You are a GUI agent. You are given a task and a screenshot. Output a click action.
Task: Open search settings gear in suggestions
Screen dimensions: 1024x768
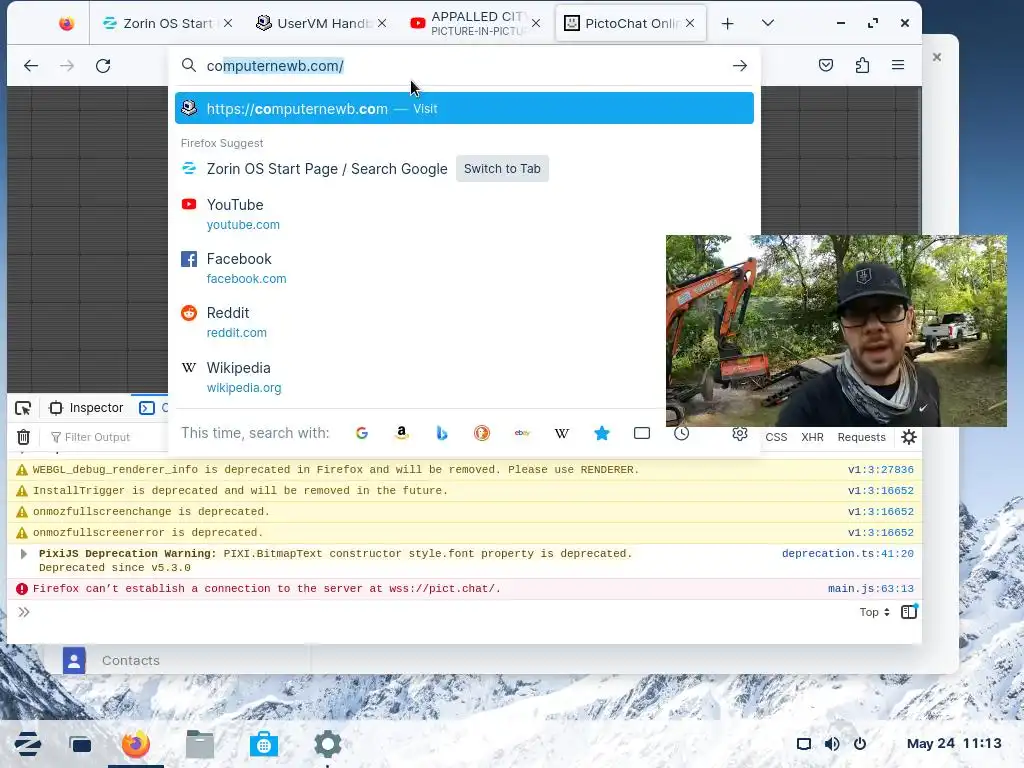pyautogui.click(x=739, y=434)
